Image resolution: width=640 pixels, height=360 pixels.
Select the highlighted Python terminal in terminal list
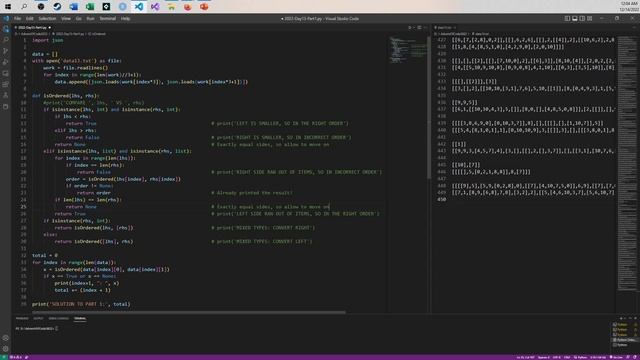(624, 340)
